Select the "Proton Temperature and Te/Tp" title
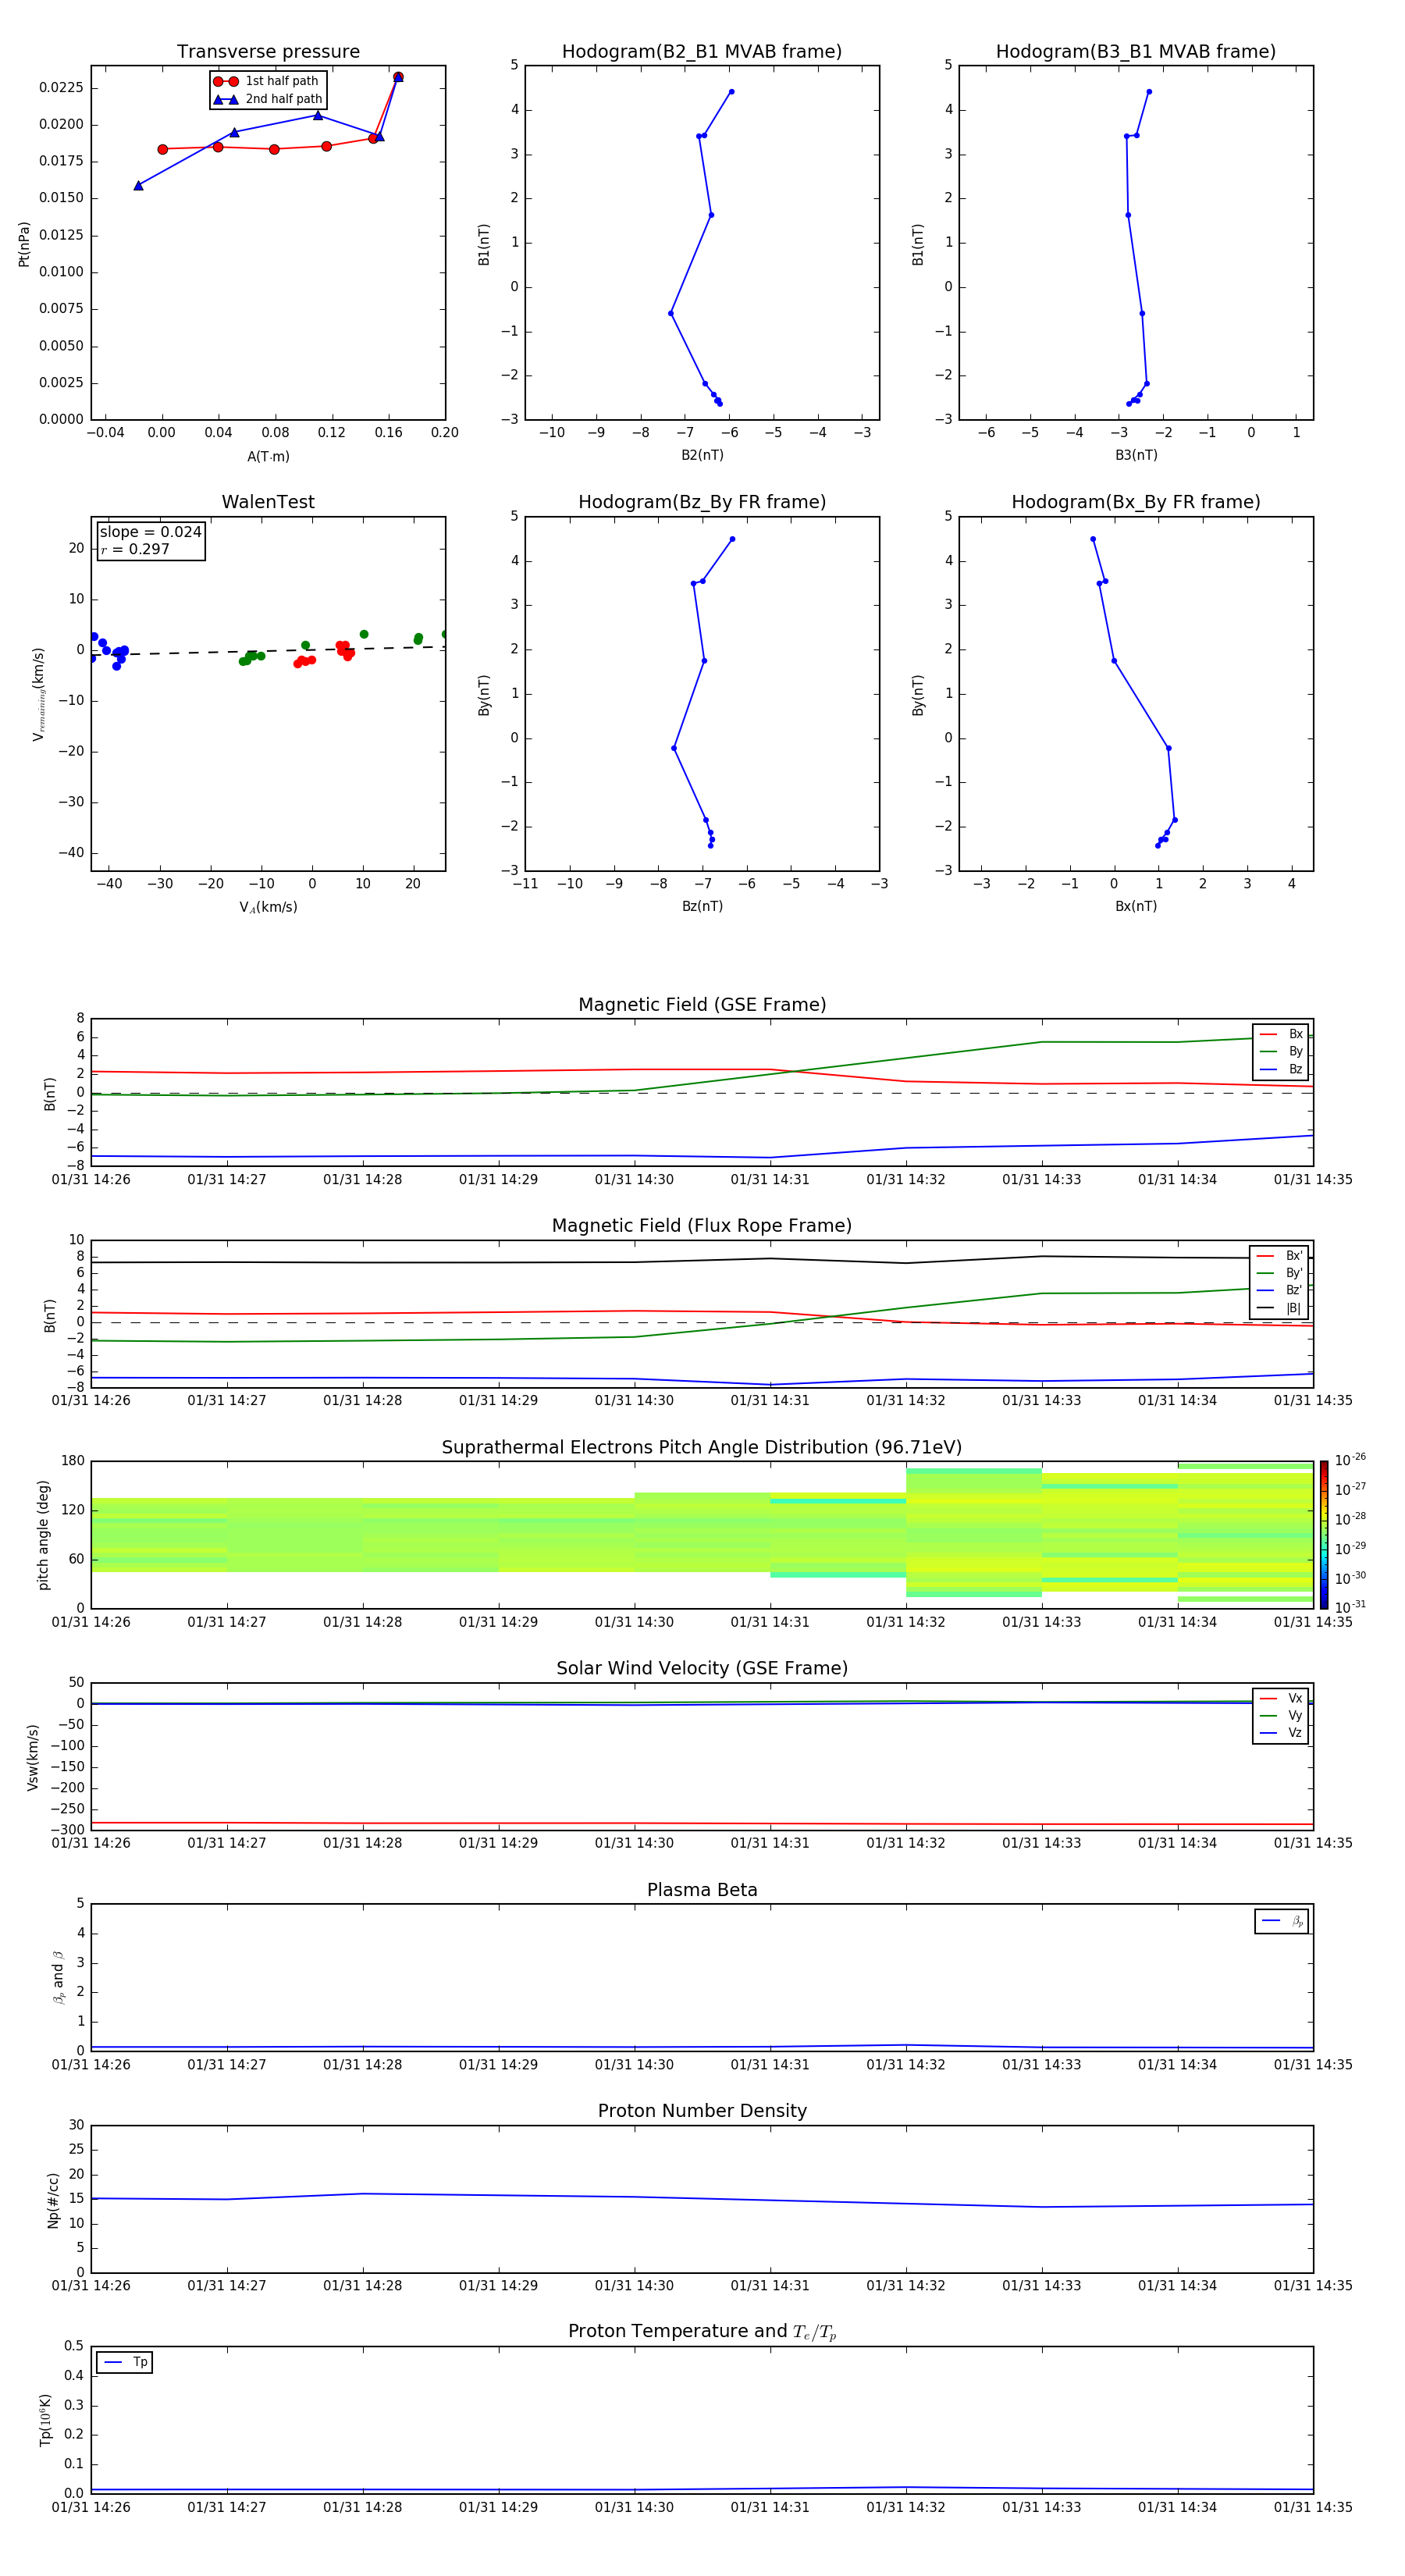1405x2576 pixels. tap(702, 2332)
